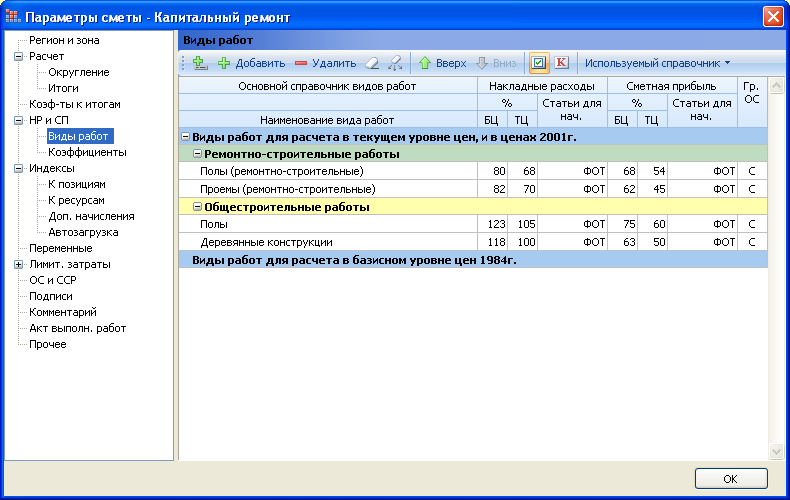Image resolution: width=790 pixels, height=500 pixels.
Task: Open ОС и ССР section
Action: pos(52,280)
